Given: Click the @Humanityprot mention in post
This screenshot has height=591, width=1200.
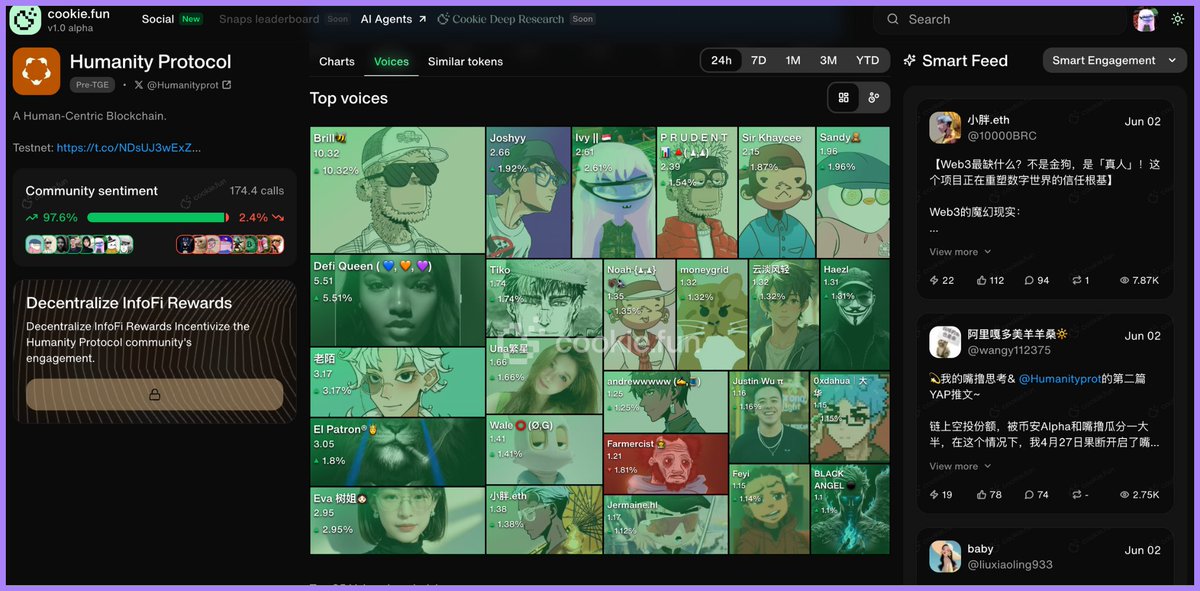Looking at the screenshot, I should pyautogui.click(x=1059, y=379).
